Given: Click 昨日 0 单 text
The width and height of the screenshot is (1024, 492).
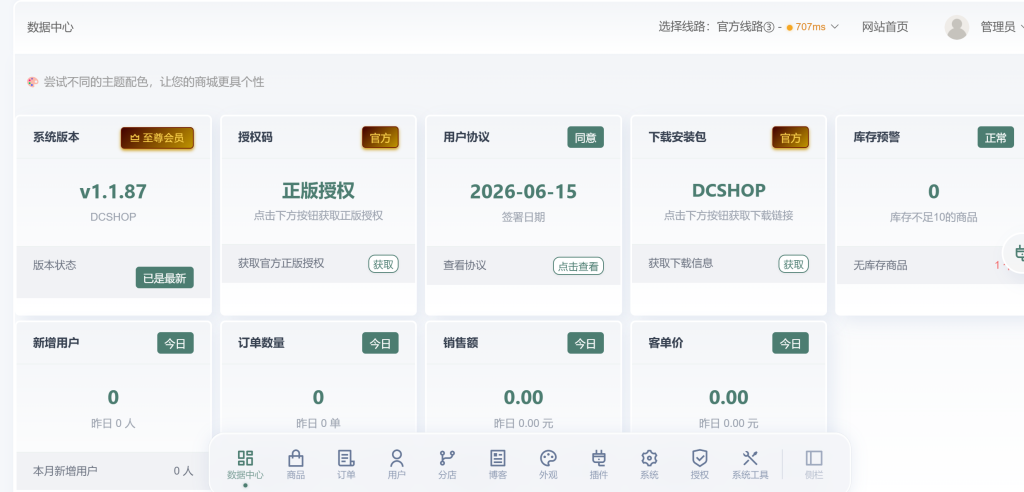Looking at the screenshot, I should (x=318, y=423).
